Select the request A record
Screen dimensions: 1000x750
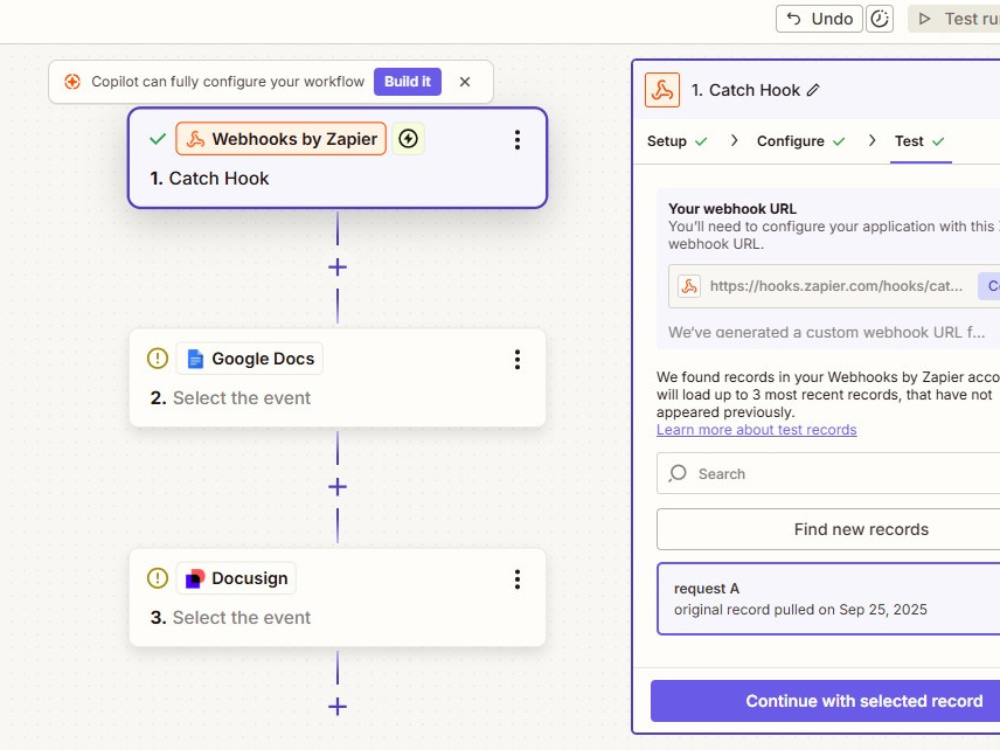click(828, 599)
